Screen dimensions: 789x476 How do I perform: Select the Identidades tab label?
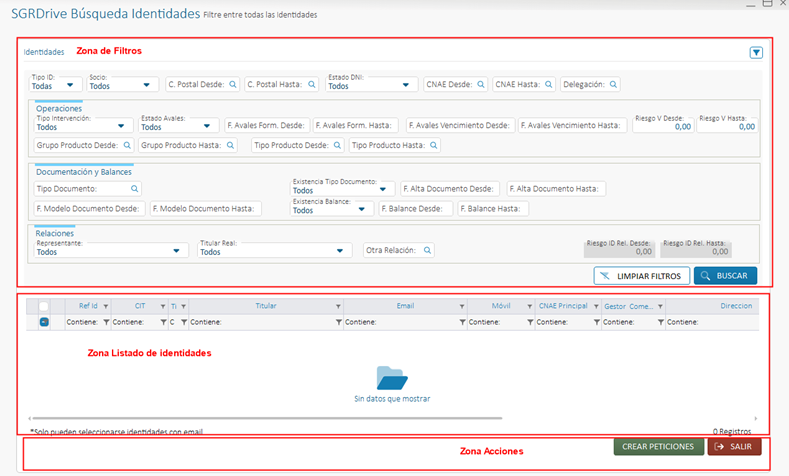tap(44, 51)
